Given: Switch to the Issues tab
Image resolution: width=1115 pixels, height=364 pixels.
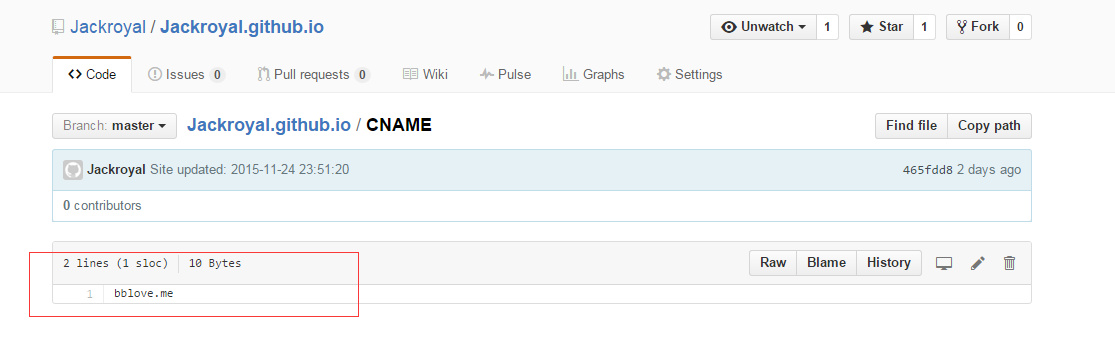Looking at the screenshot, I should [186, 75].
